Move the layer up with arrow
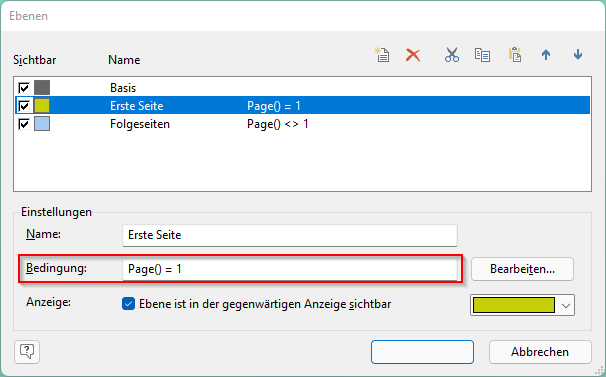 pyautogui.click(x=546, y=55)
